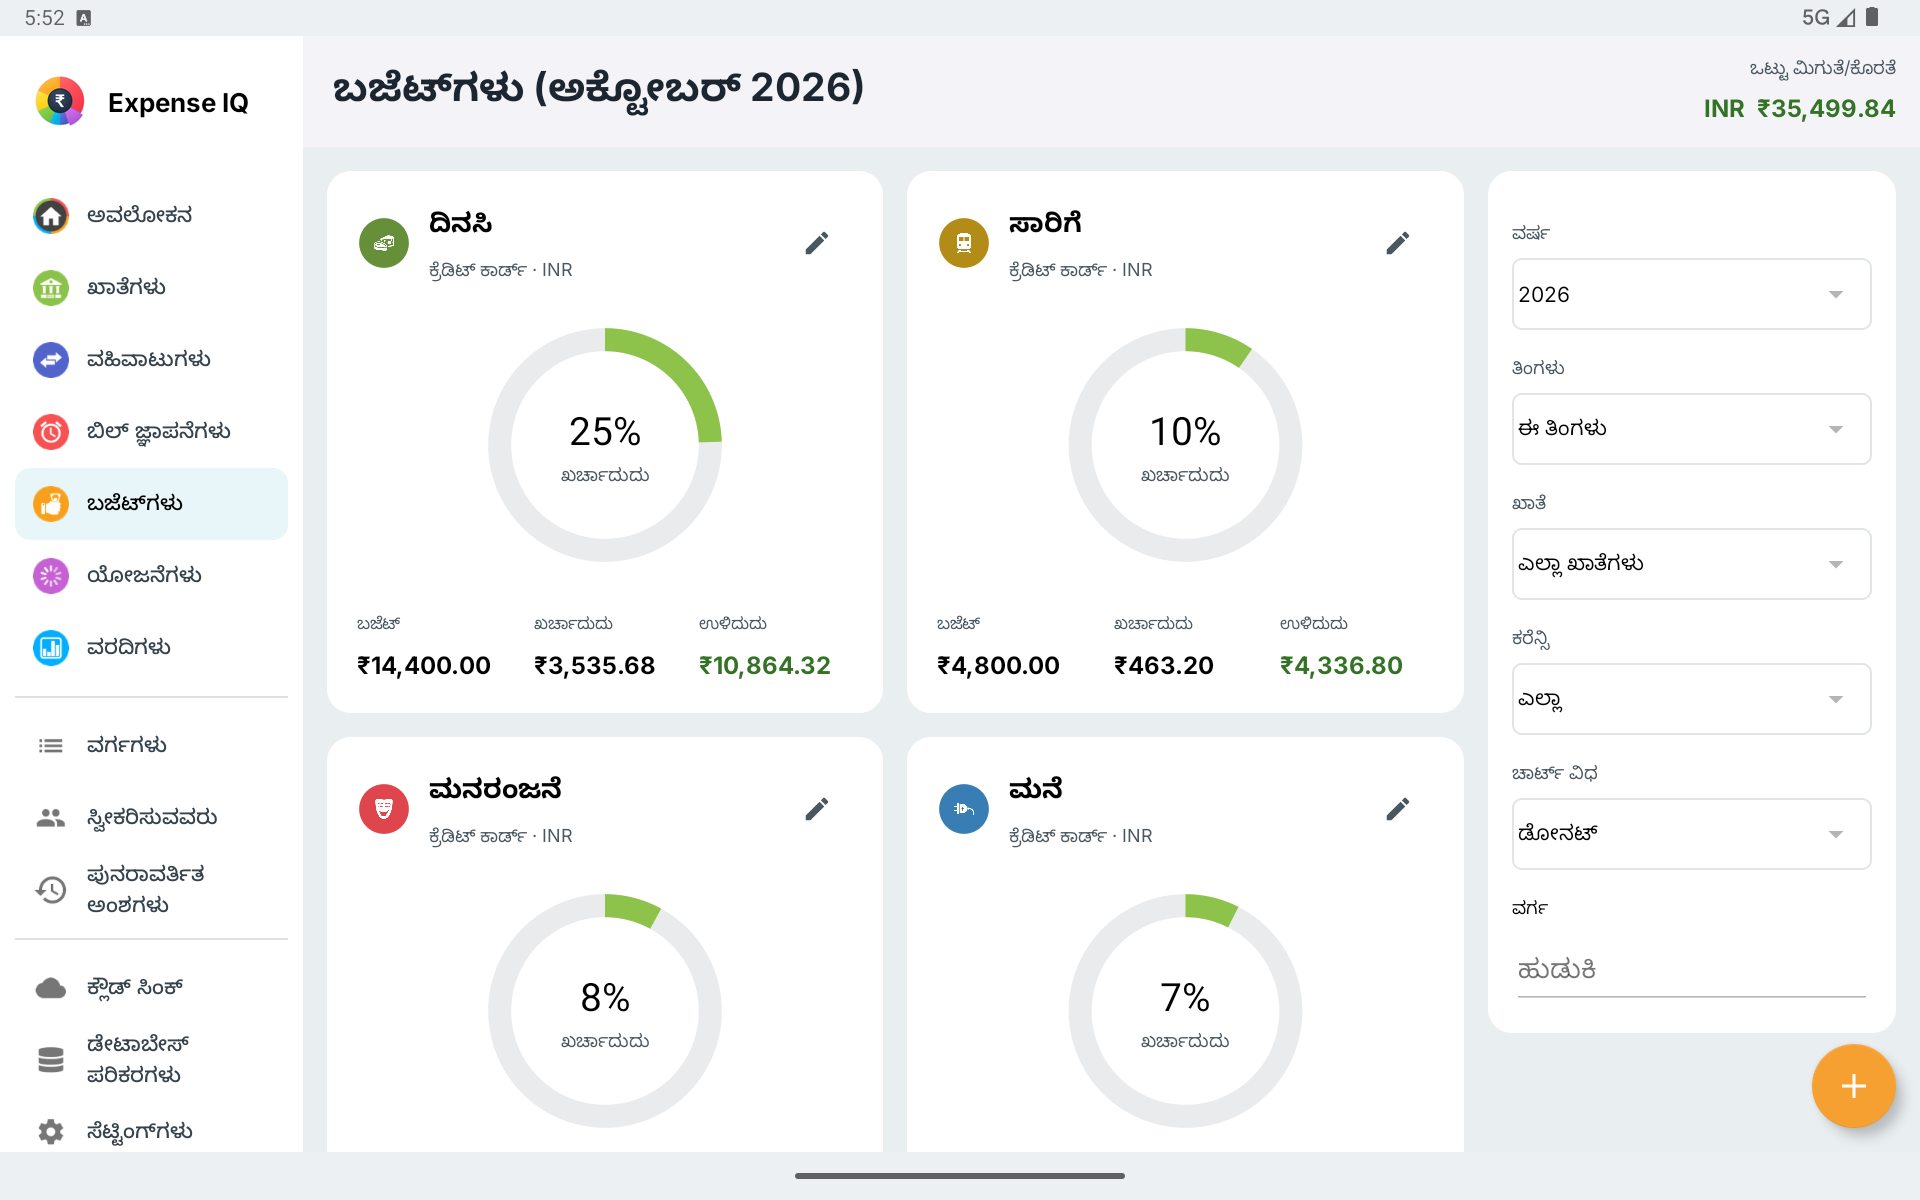Open the ಅವಲೋಕನ home icon

coord(51,216)
